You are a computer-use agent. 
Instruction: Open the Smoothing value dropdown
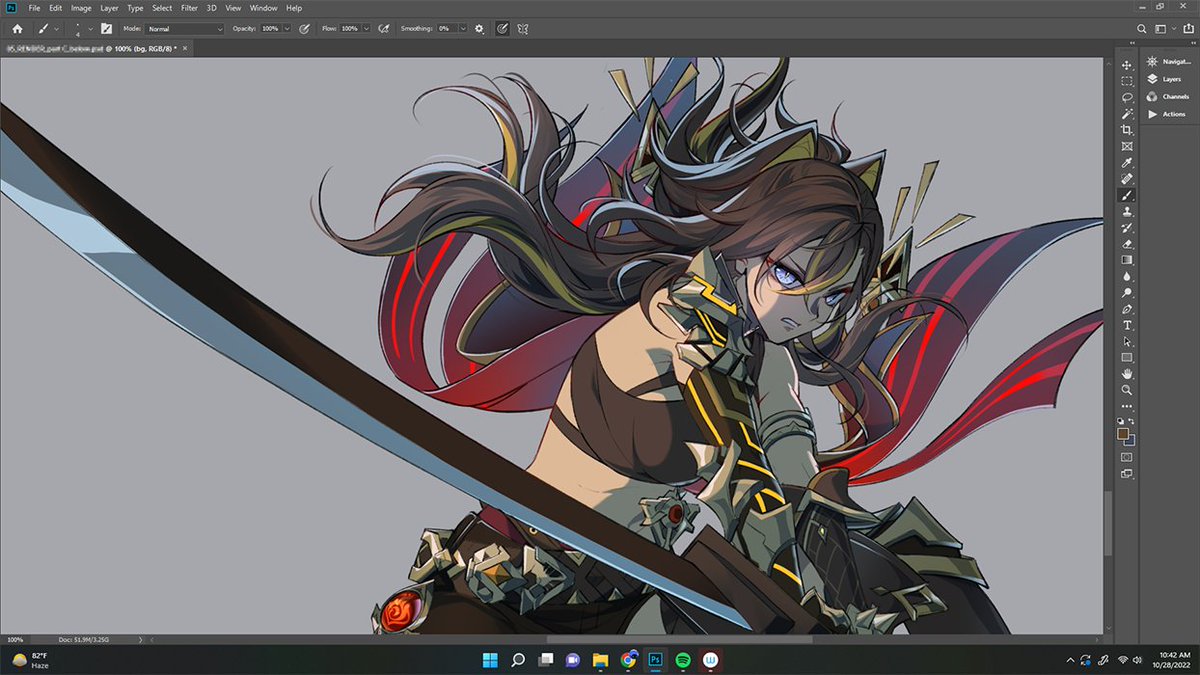click(463, 29)
